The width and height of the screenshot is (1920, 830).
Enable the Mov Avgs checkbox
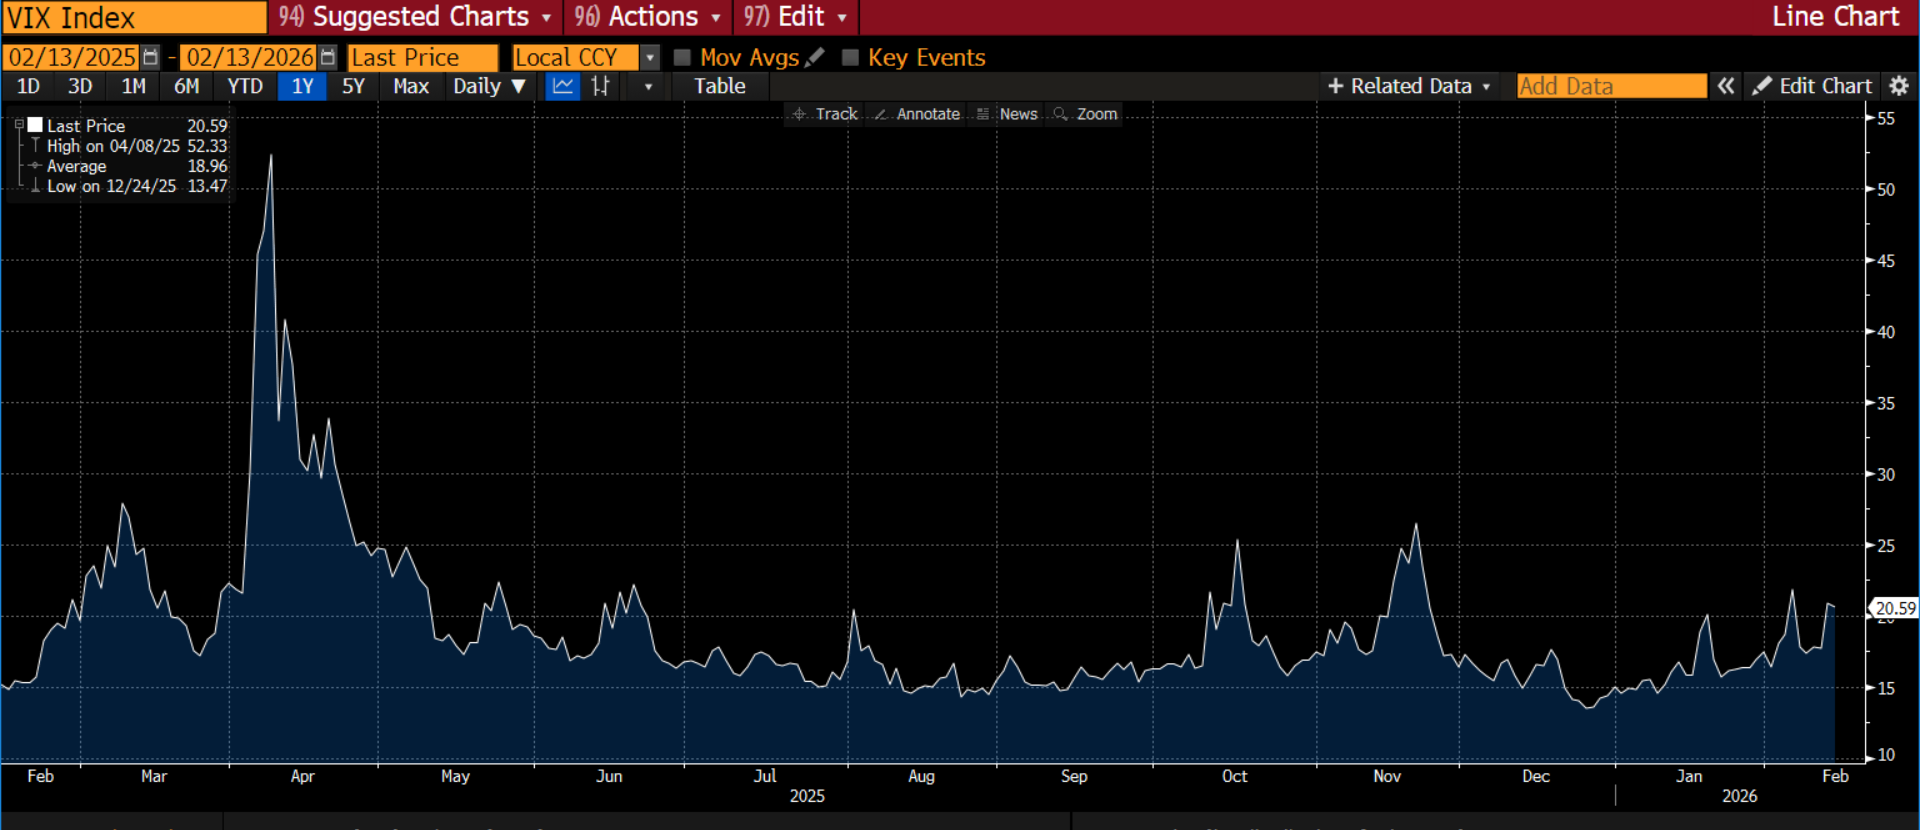pos(683,58)
